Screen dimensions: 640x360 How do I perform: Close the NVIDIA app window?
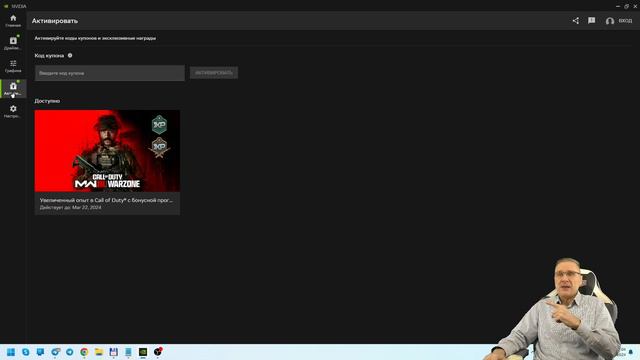(635, 6)
